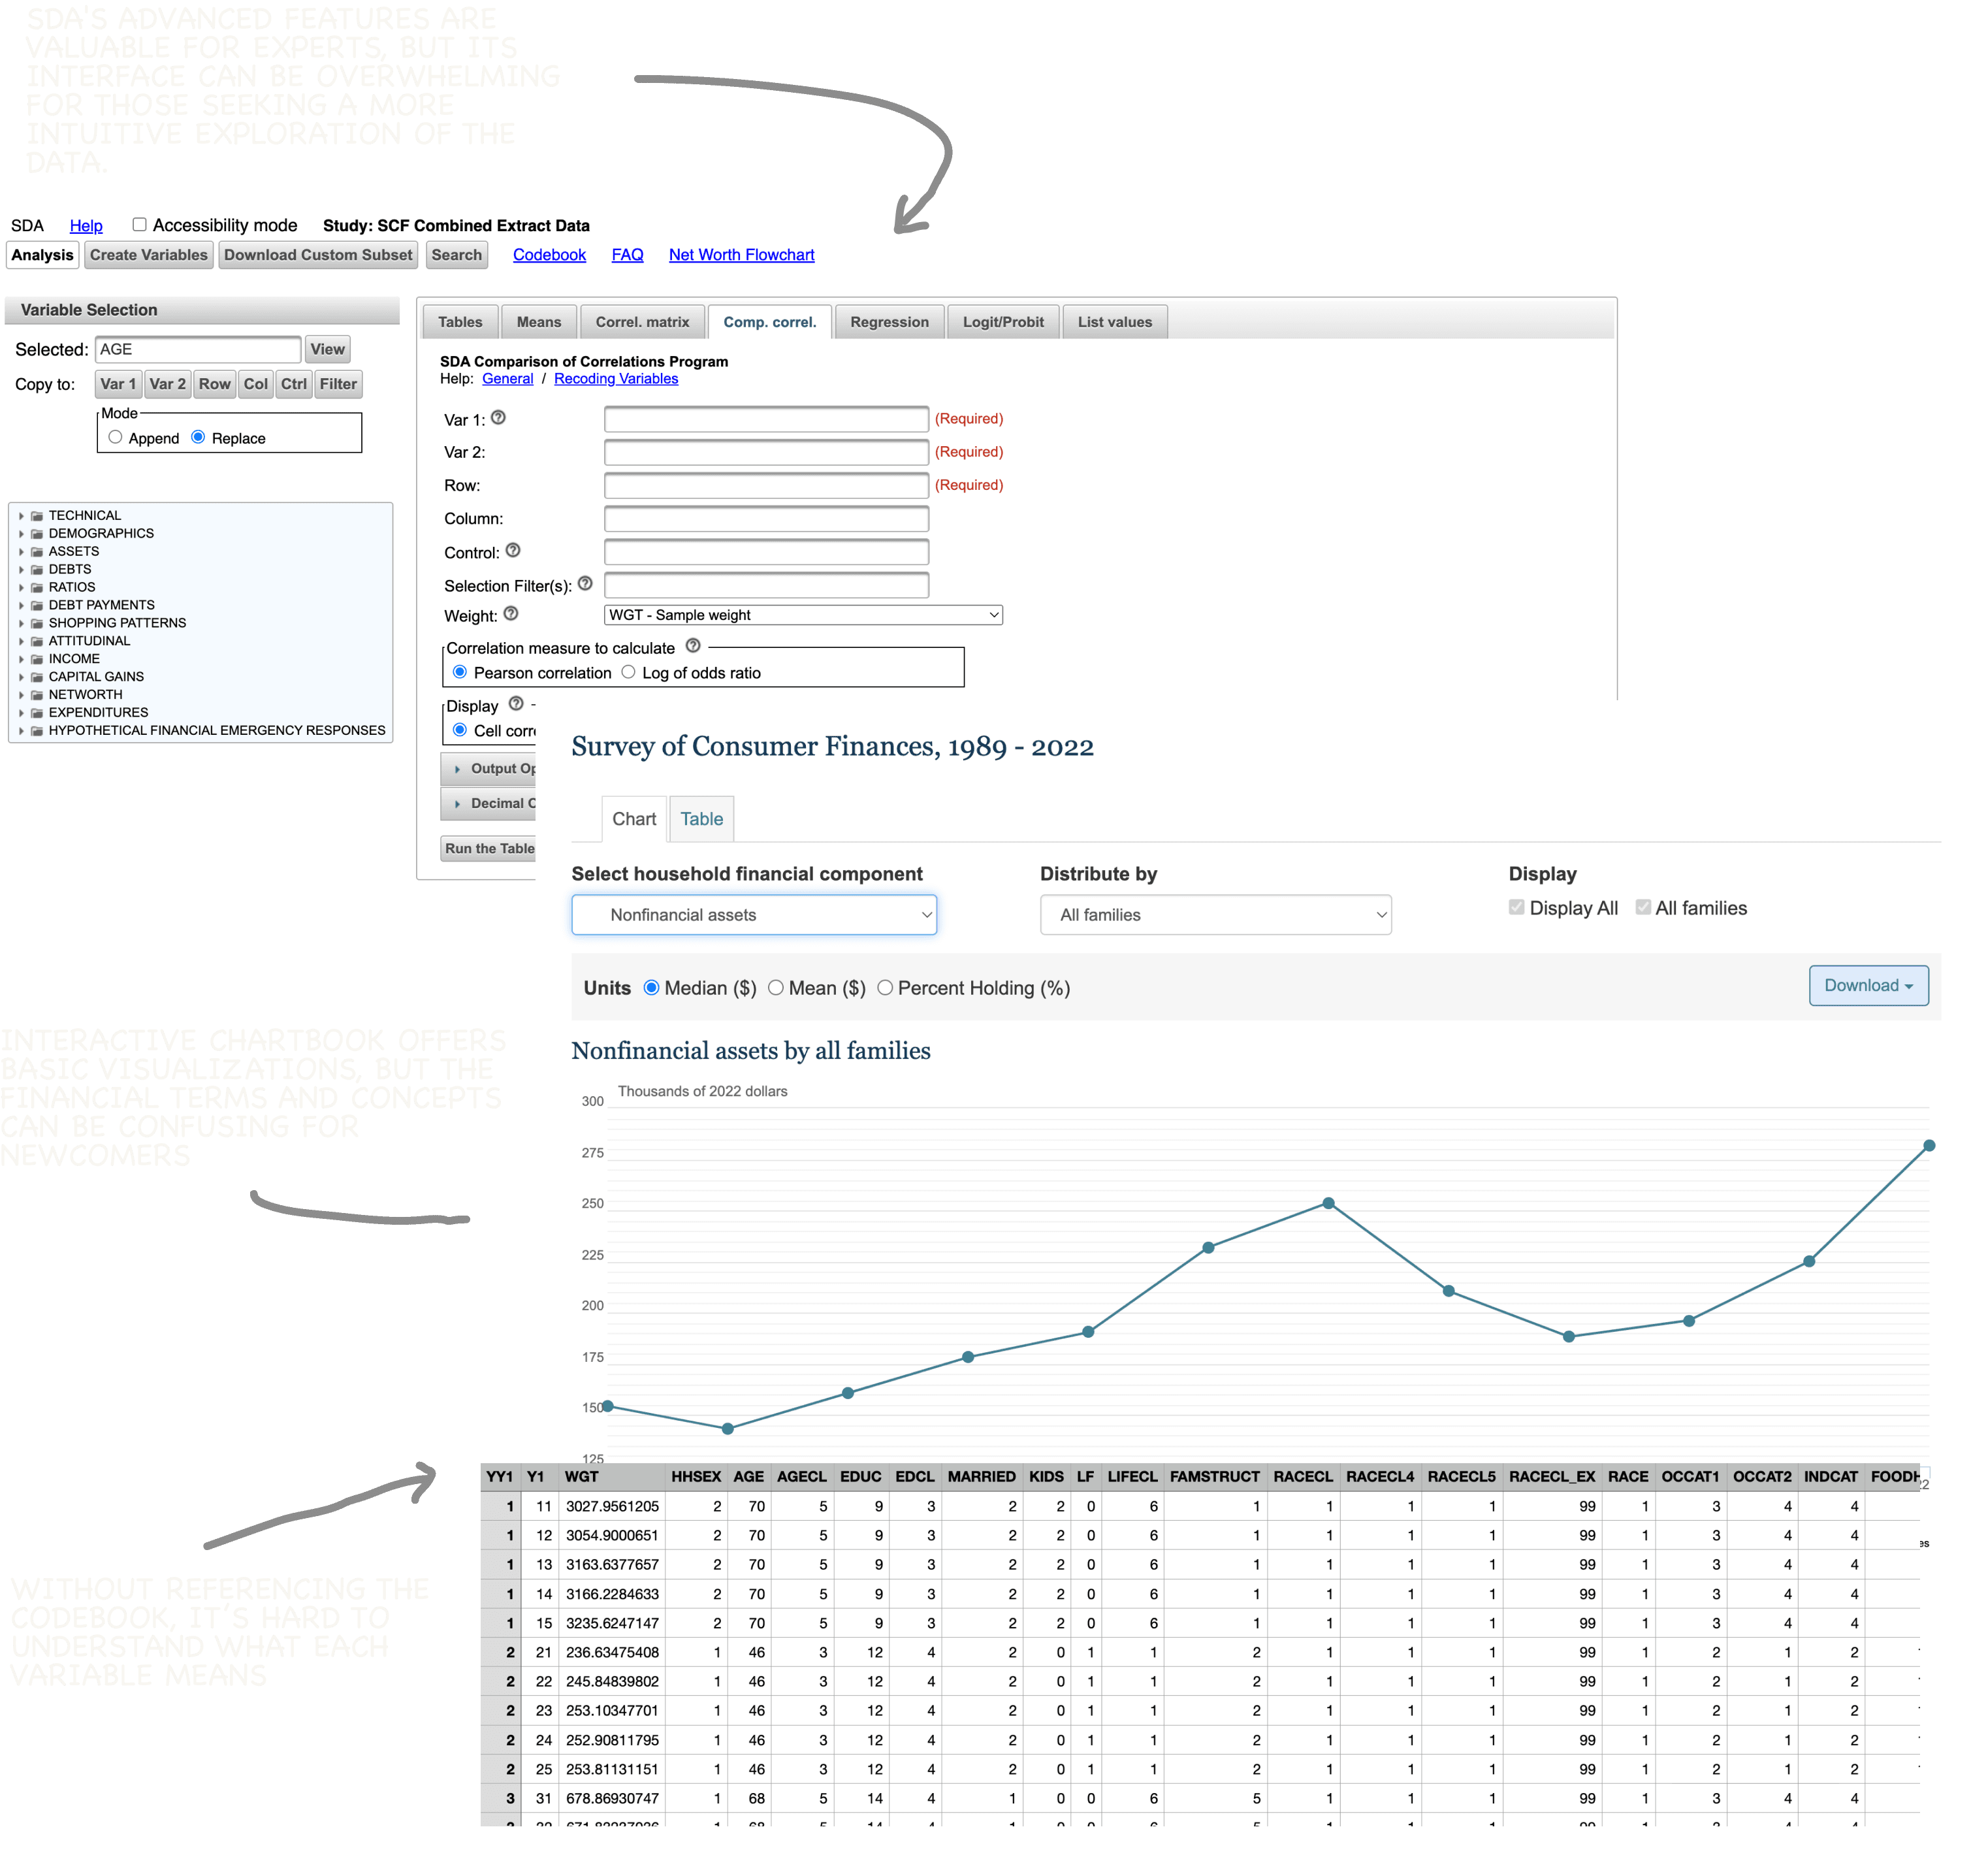Open the Correlation measure help icon
Viewport: 1988px width, 1876px height.
(x=693, y=646)
